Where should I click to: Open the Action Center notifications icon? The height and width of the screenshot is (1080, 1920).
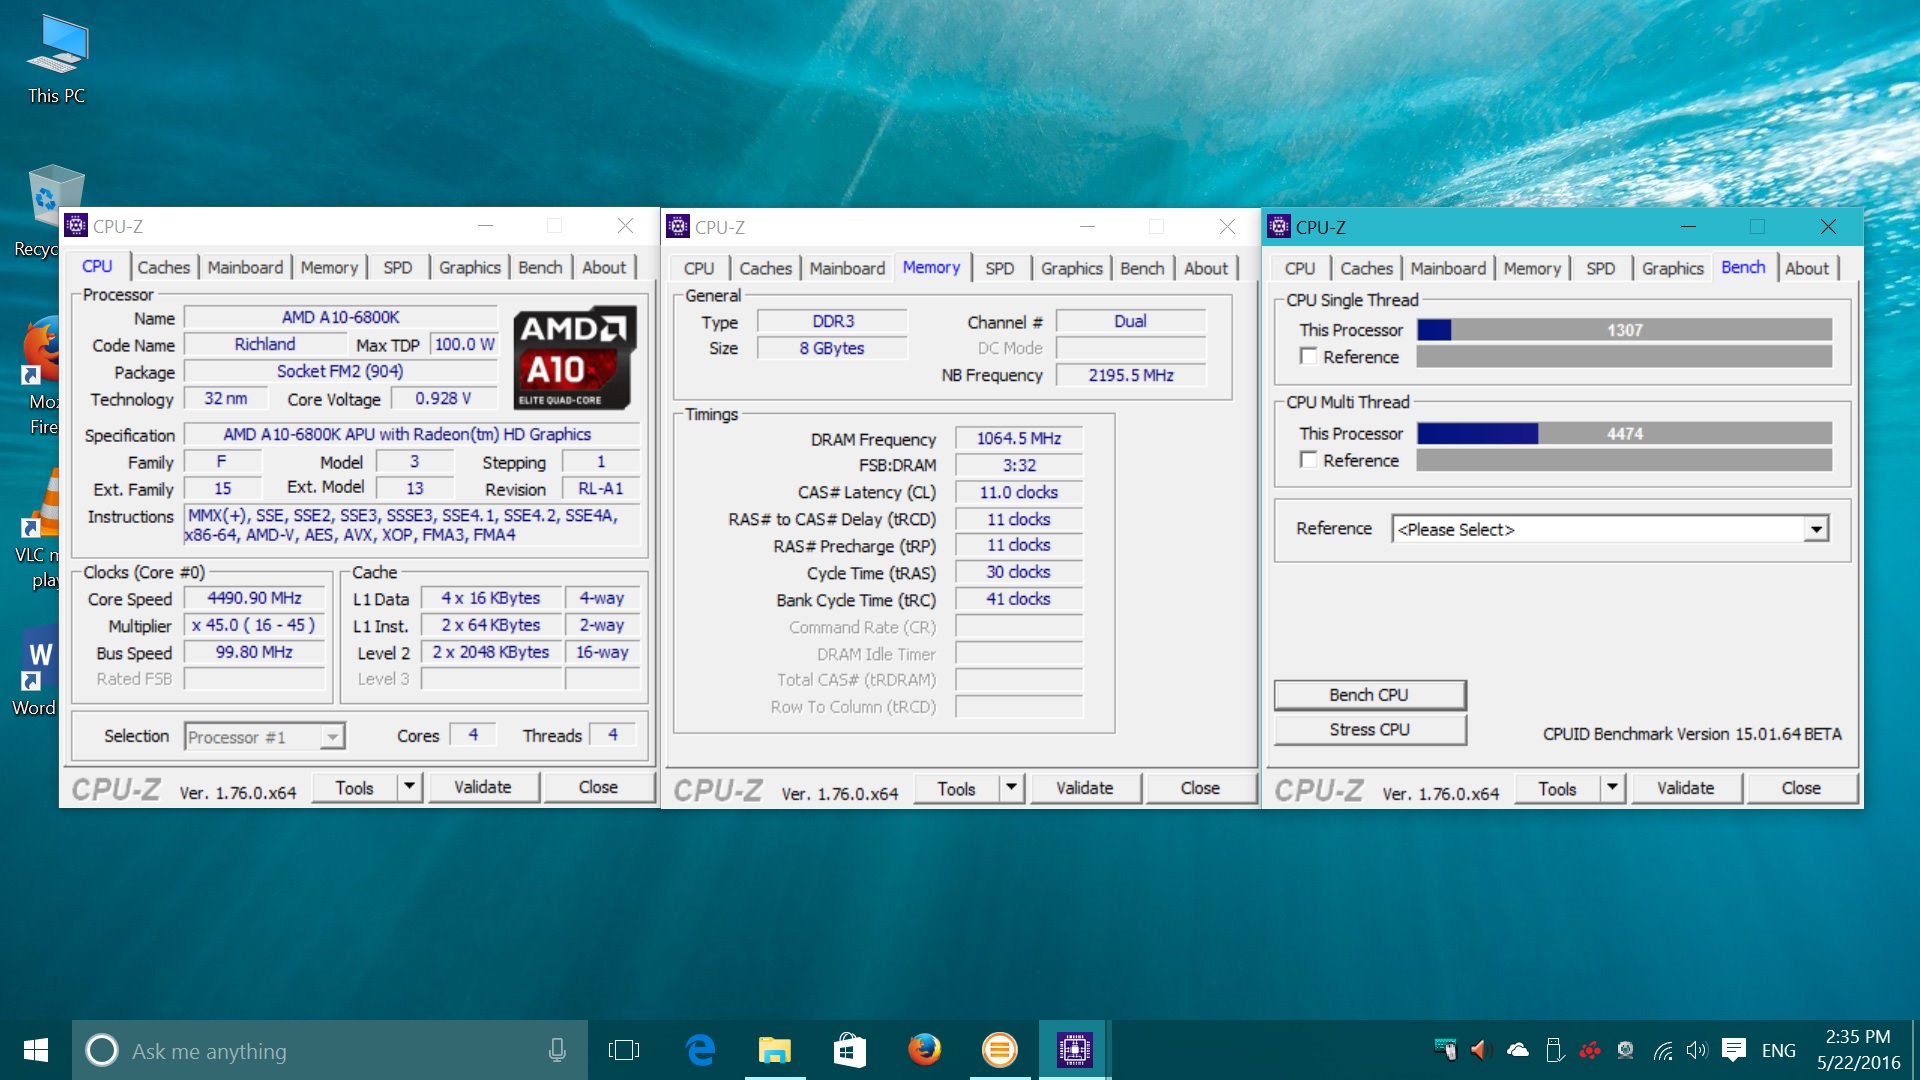pos(1734,1050)
